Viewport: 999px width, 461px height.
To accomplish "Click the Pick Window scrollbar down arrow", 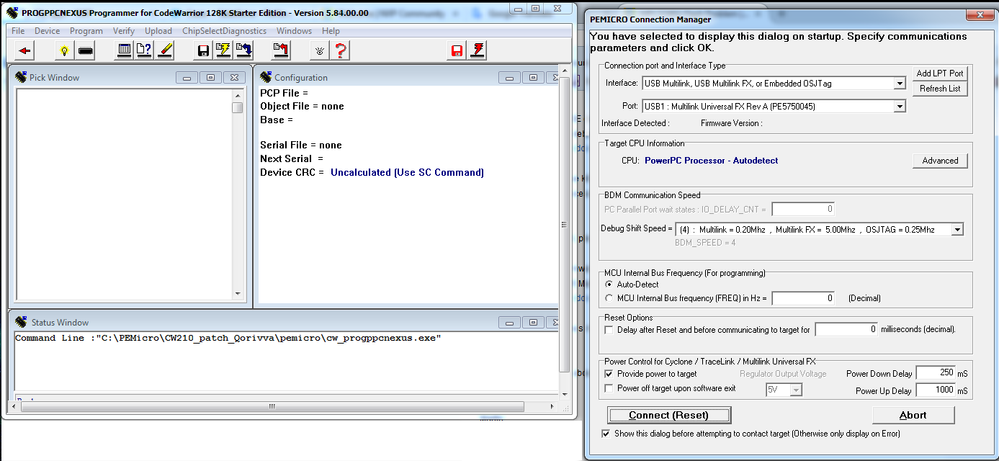I will pyautogui.click(x=238, y=294).
